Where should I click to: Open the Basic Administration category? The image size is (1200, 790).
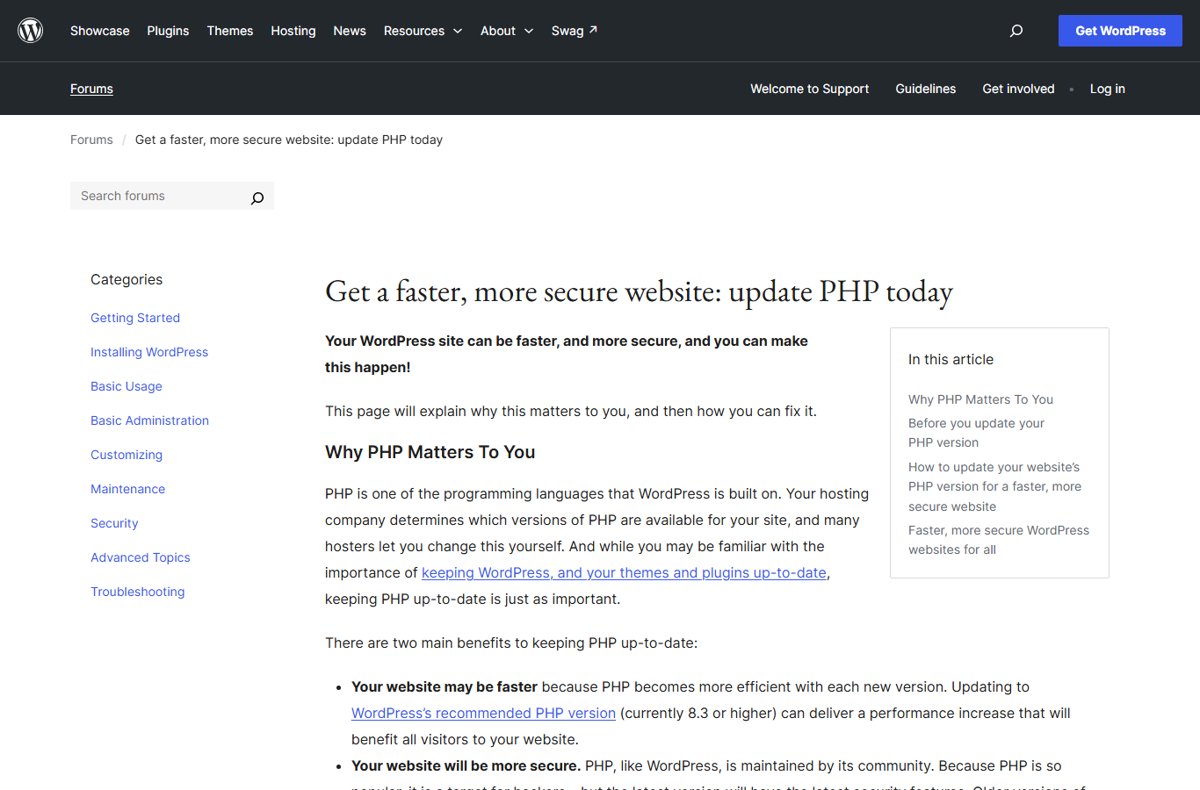click(x=150, y=421)
